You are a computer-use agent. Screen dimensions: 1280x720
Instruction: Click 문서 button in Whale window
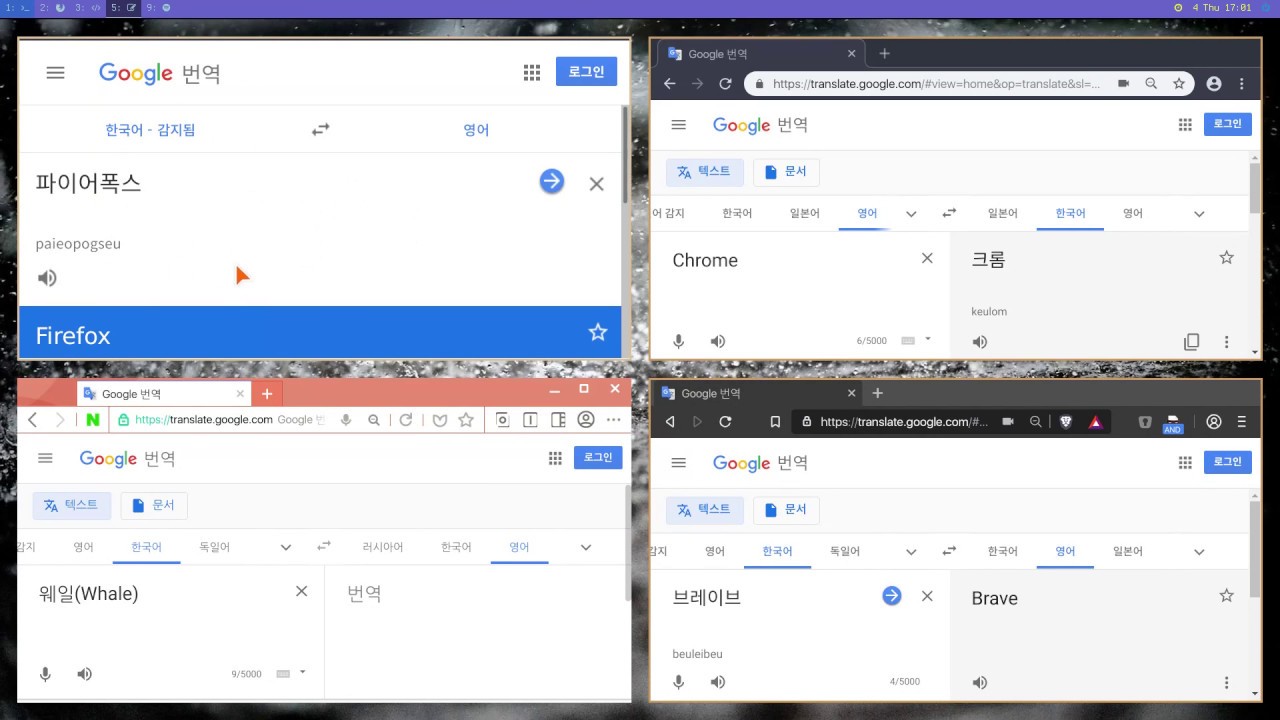[154, 505]
